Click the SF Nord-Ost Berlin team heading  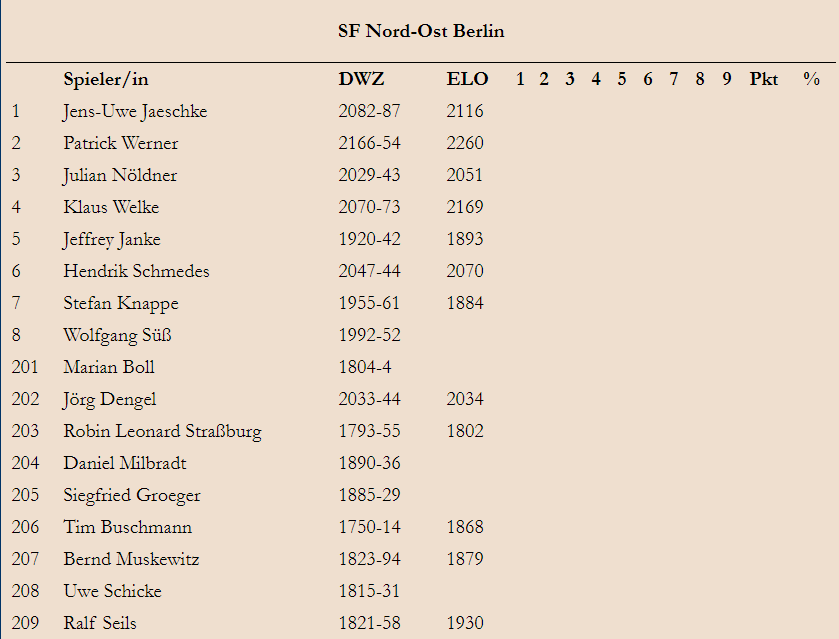[x=421, y=31]
